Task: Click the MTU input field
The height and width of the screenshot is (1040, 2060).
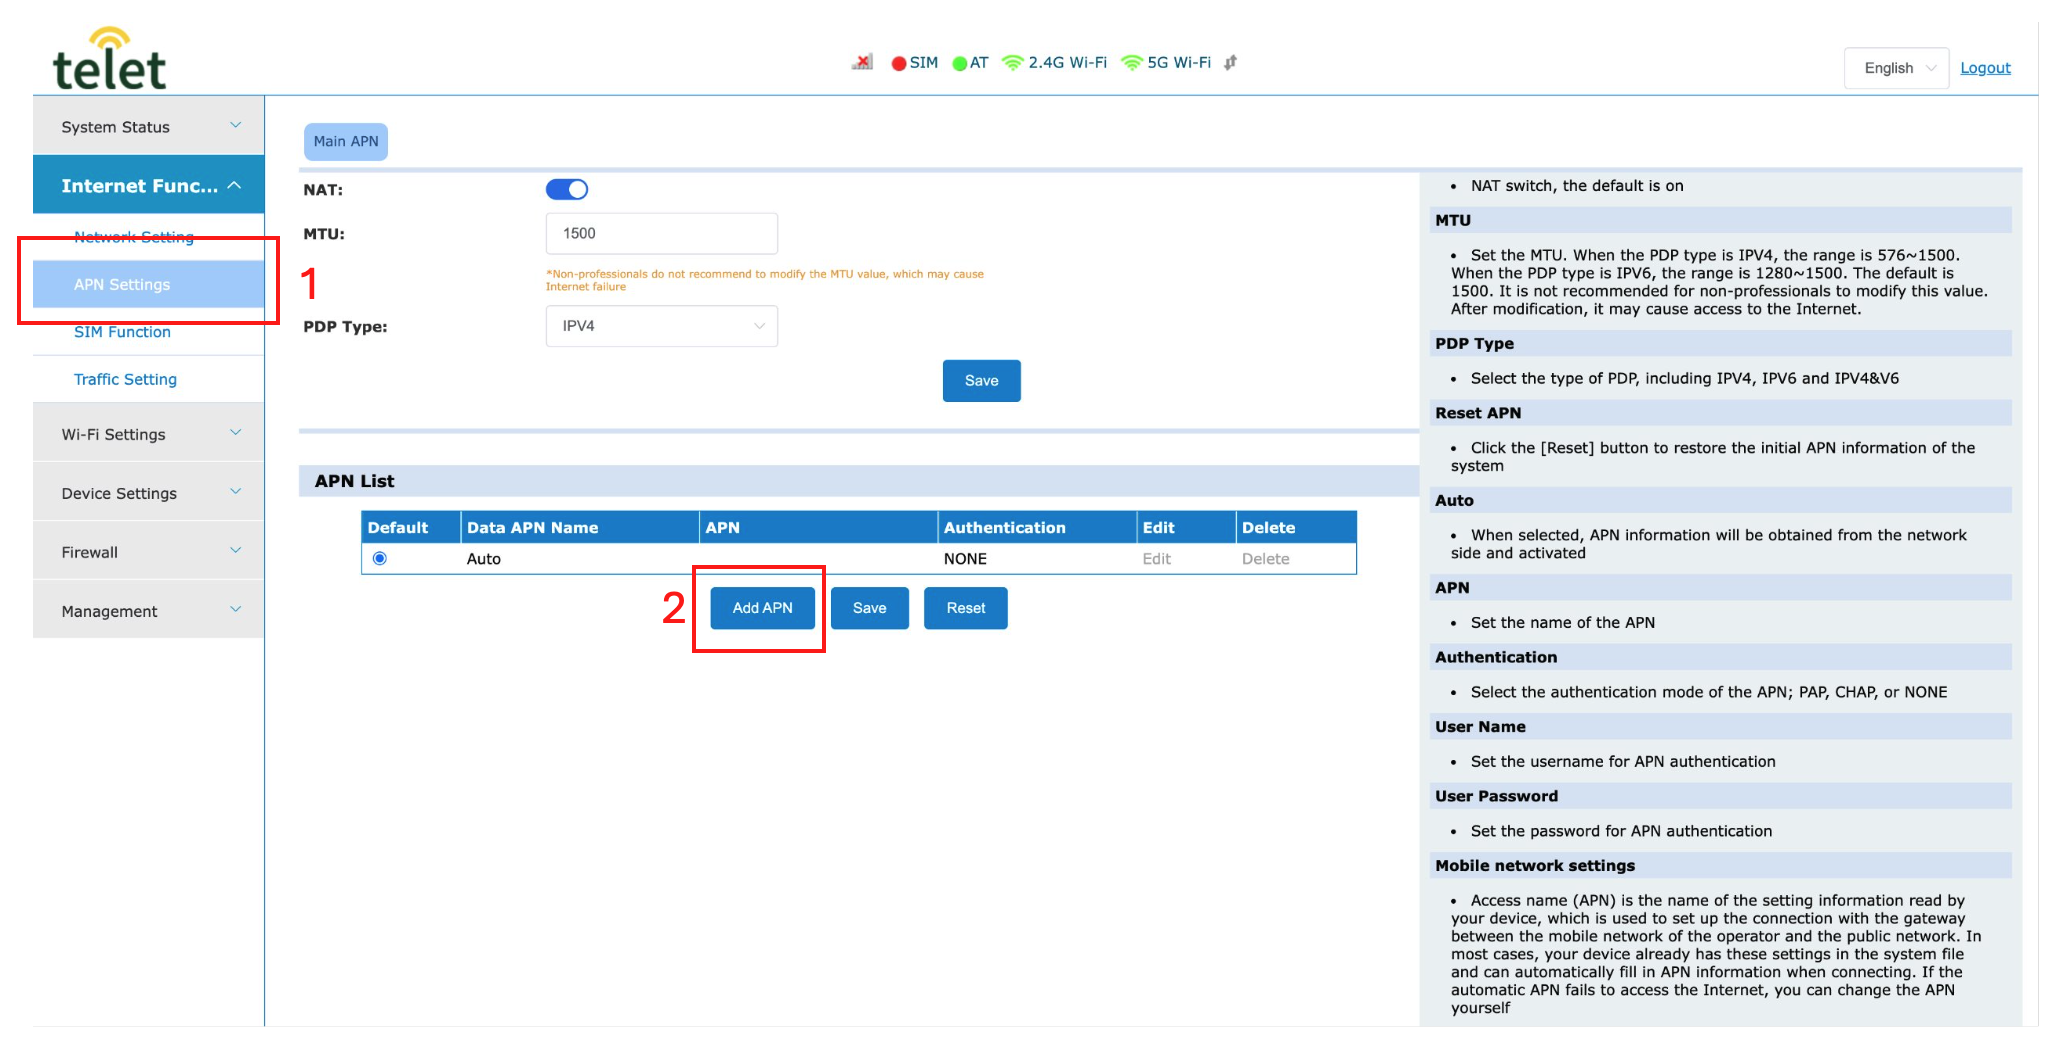Action: [661, 233]
